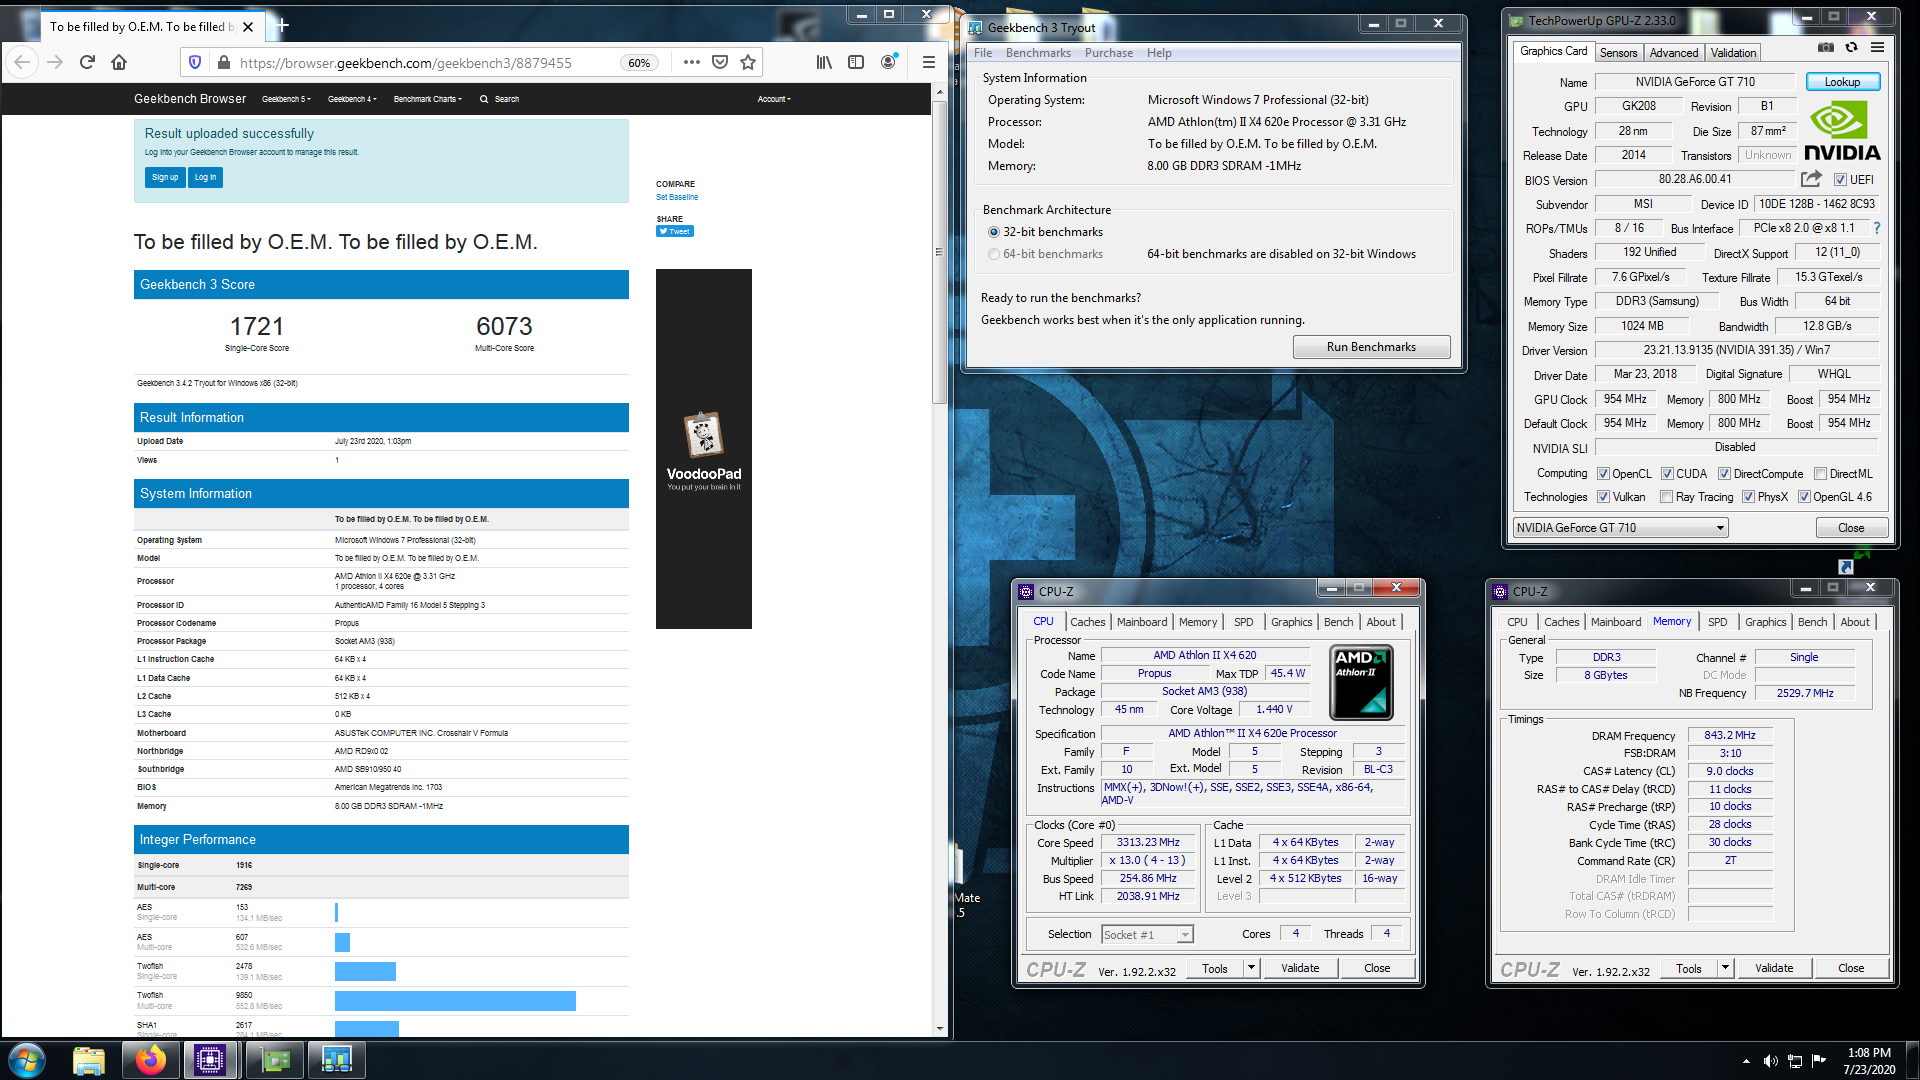Toggle the UEFI checkbox in GPU-Z
1920x1080 pixels.
(x=1840, y=180)
